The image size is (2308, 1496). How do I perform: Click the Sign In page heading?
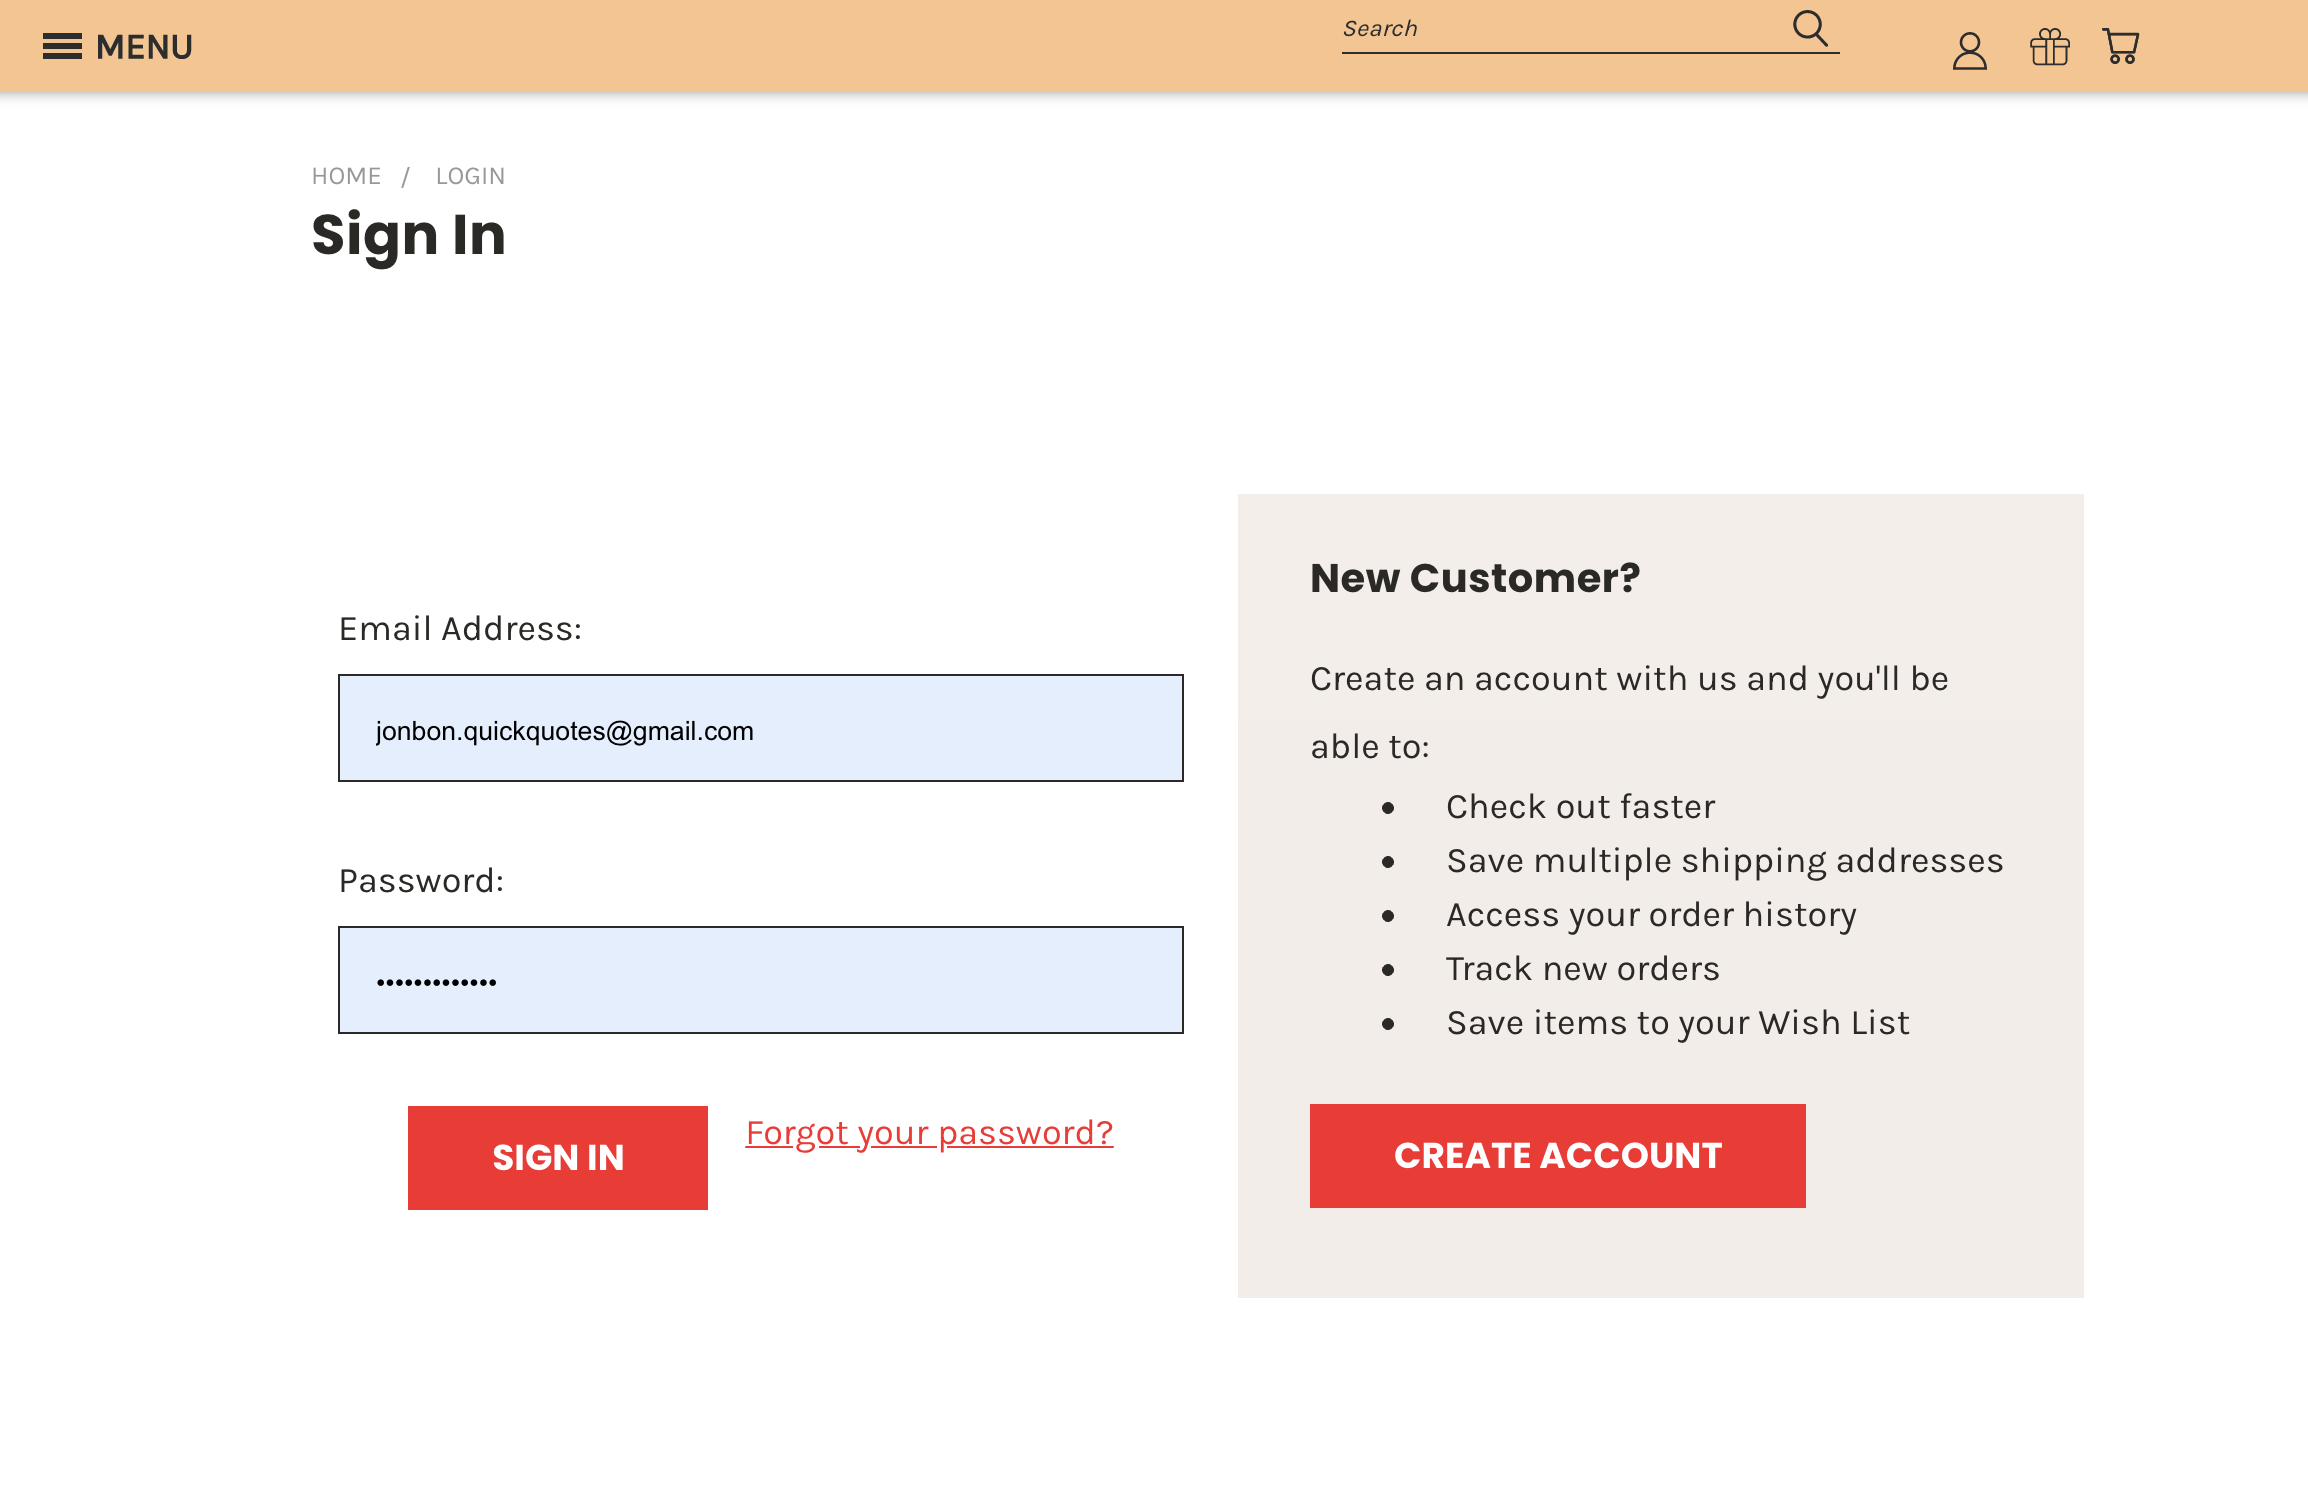[408, 235]
